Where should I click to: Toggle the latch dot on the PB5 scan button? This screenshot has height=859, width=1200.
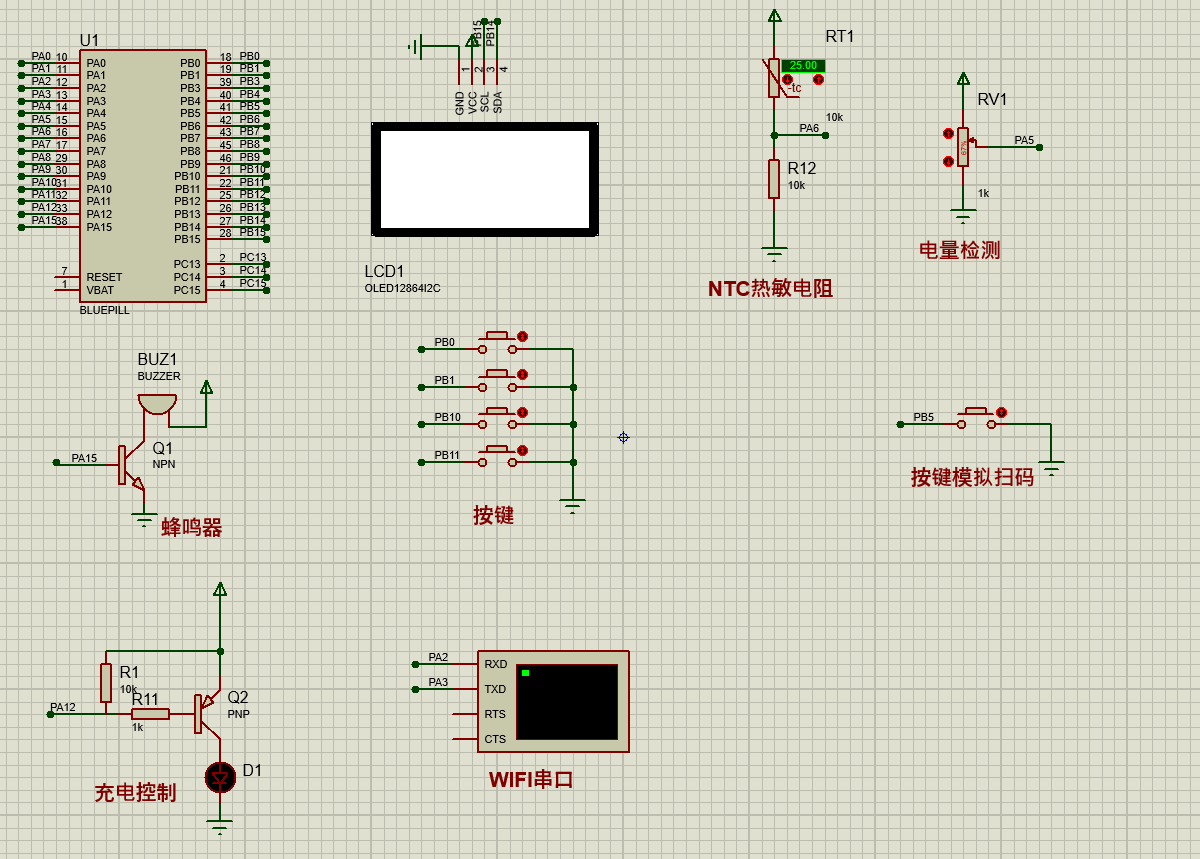(1001, 412)
